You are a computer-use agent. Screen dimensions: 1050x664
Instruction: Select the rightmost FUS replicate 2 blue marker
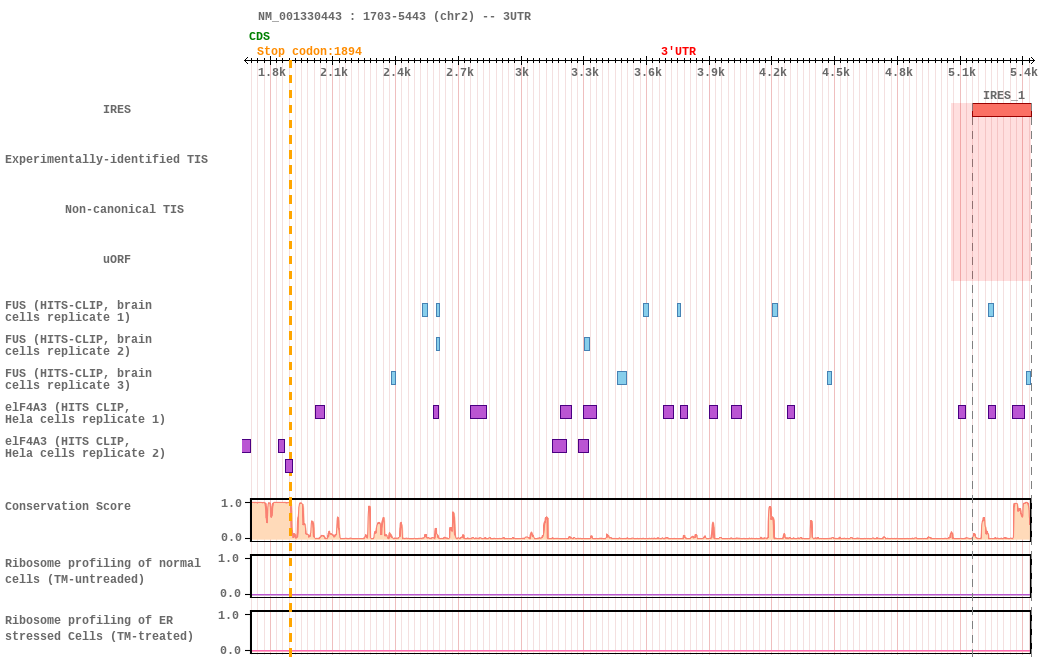point(587,344)
